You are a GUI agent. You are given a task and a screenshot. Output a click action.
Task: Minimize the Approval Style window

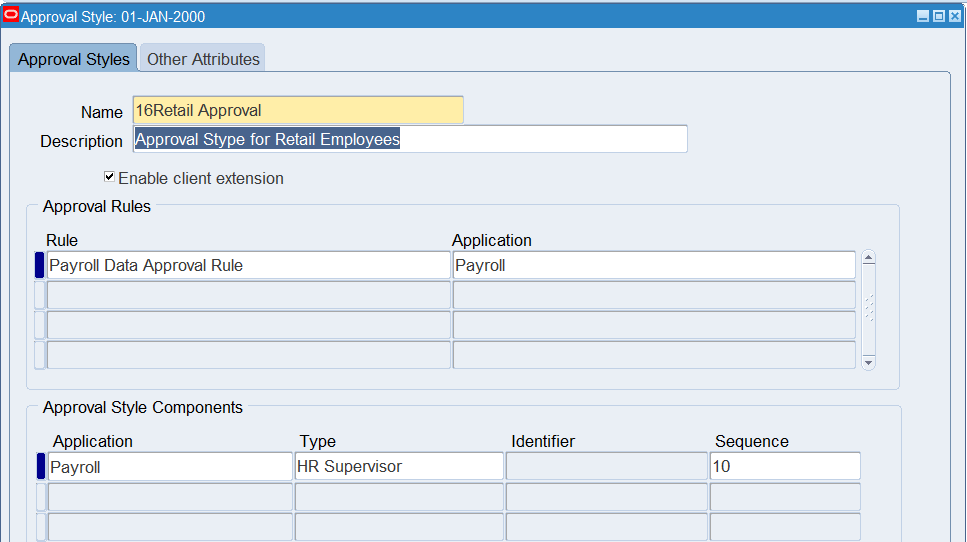click(923, 17)
